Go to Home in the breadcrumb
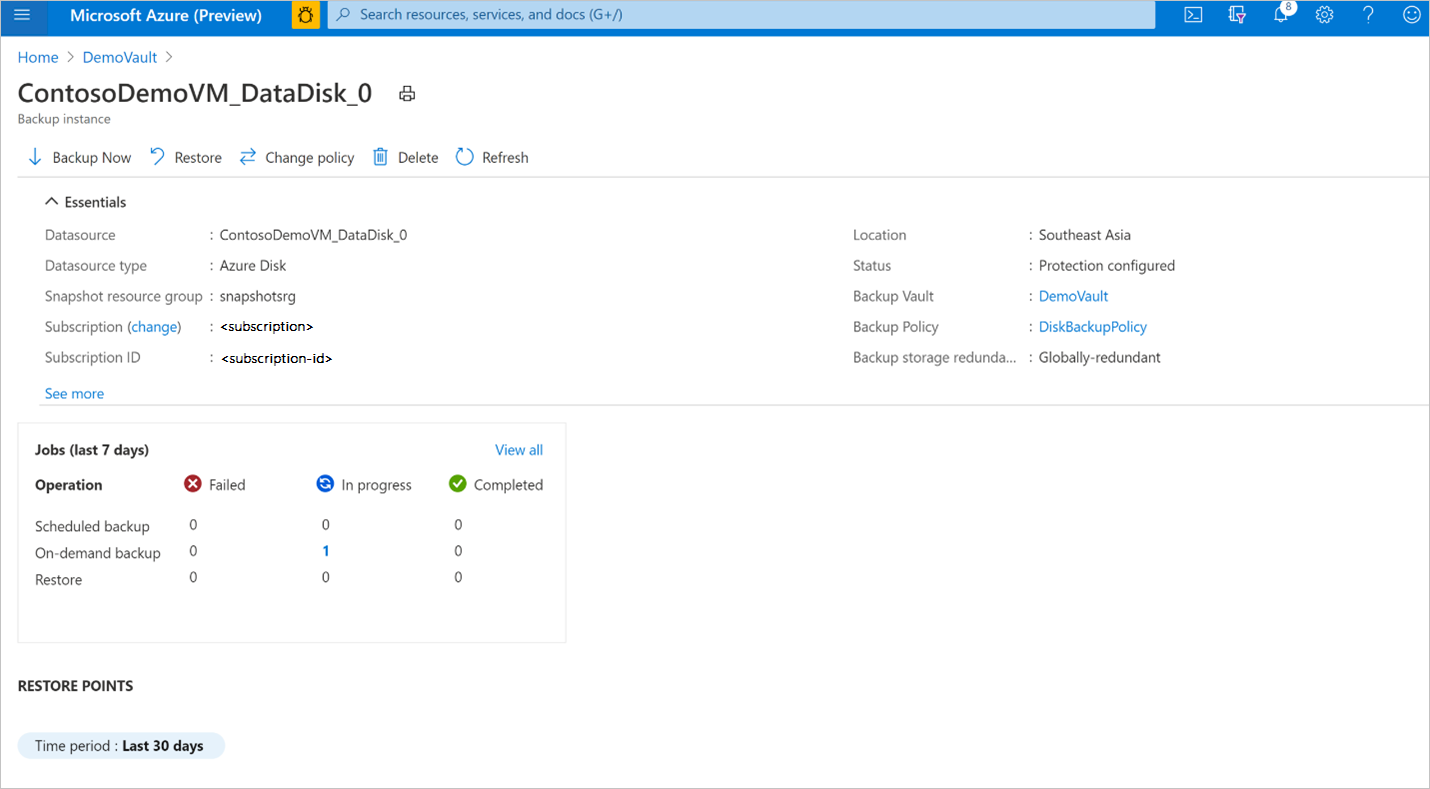The image size is (1430, 789). coord(38,57)
